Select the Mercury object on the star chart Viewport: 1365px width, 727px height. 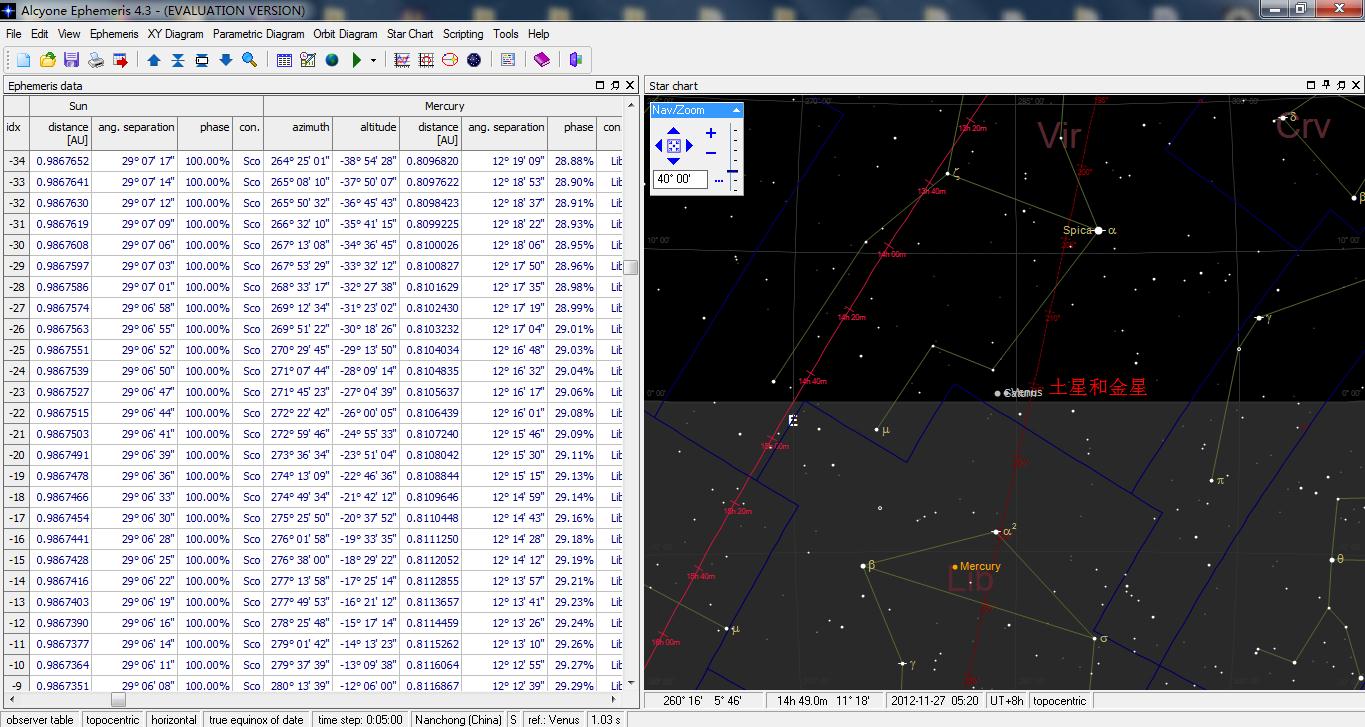click(955, 567)
